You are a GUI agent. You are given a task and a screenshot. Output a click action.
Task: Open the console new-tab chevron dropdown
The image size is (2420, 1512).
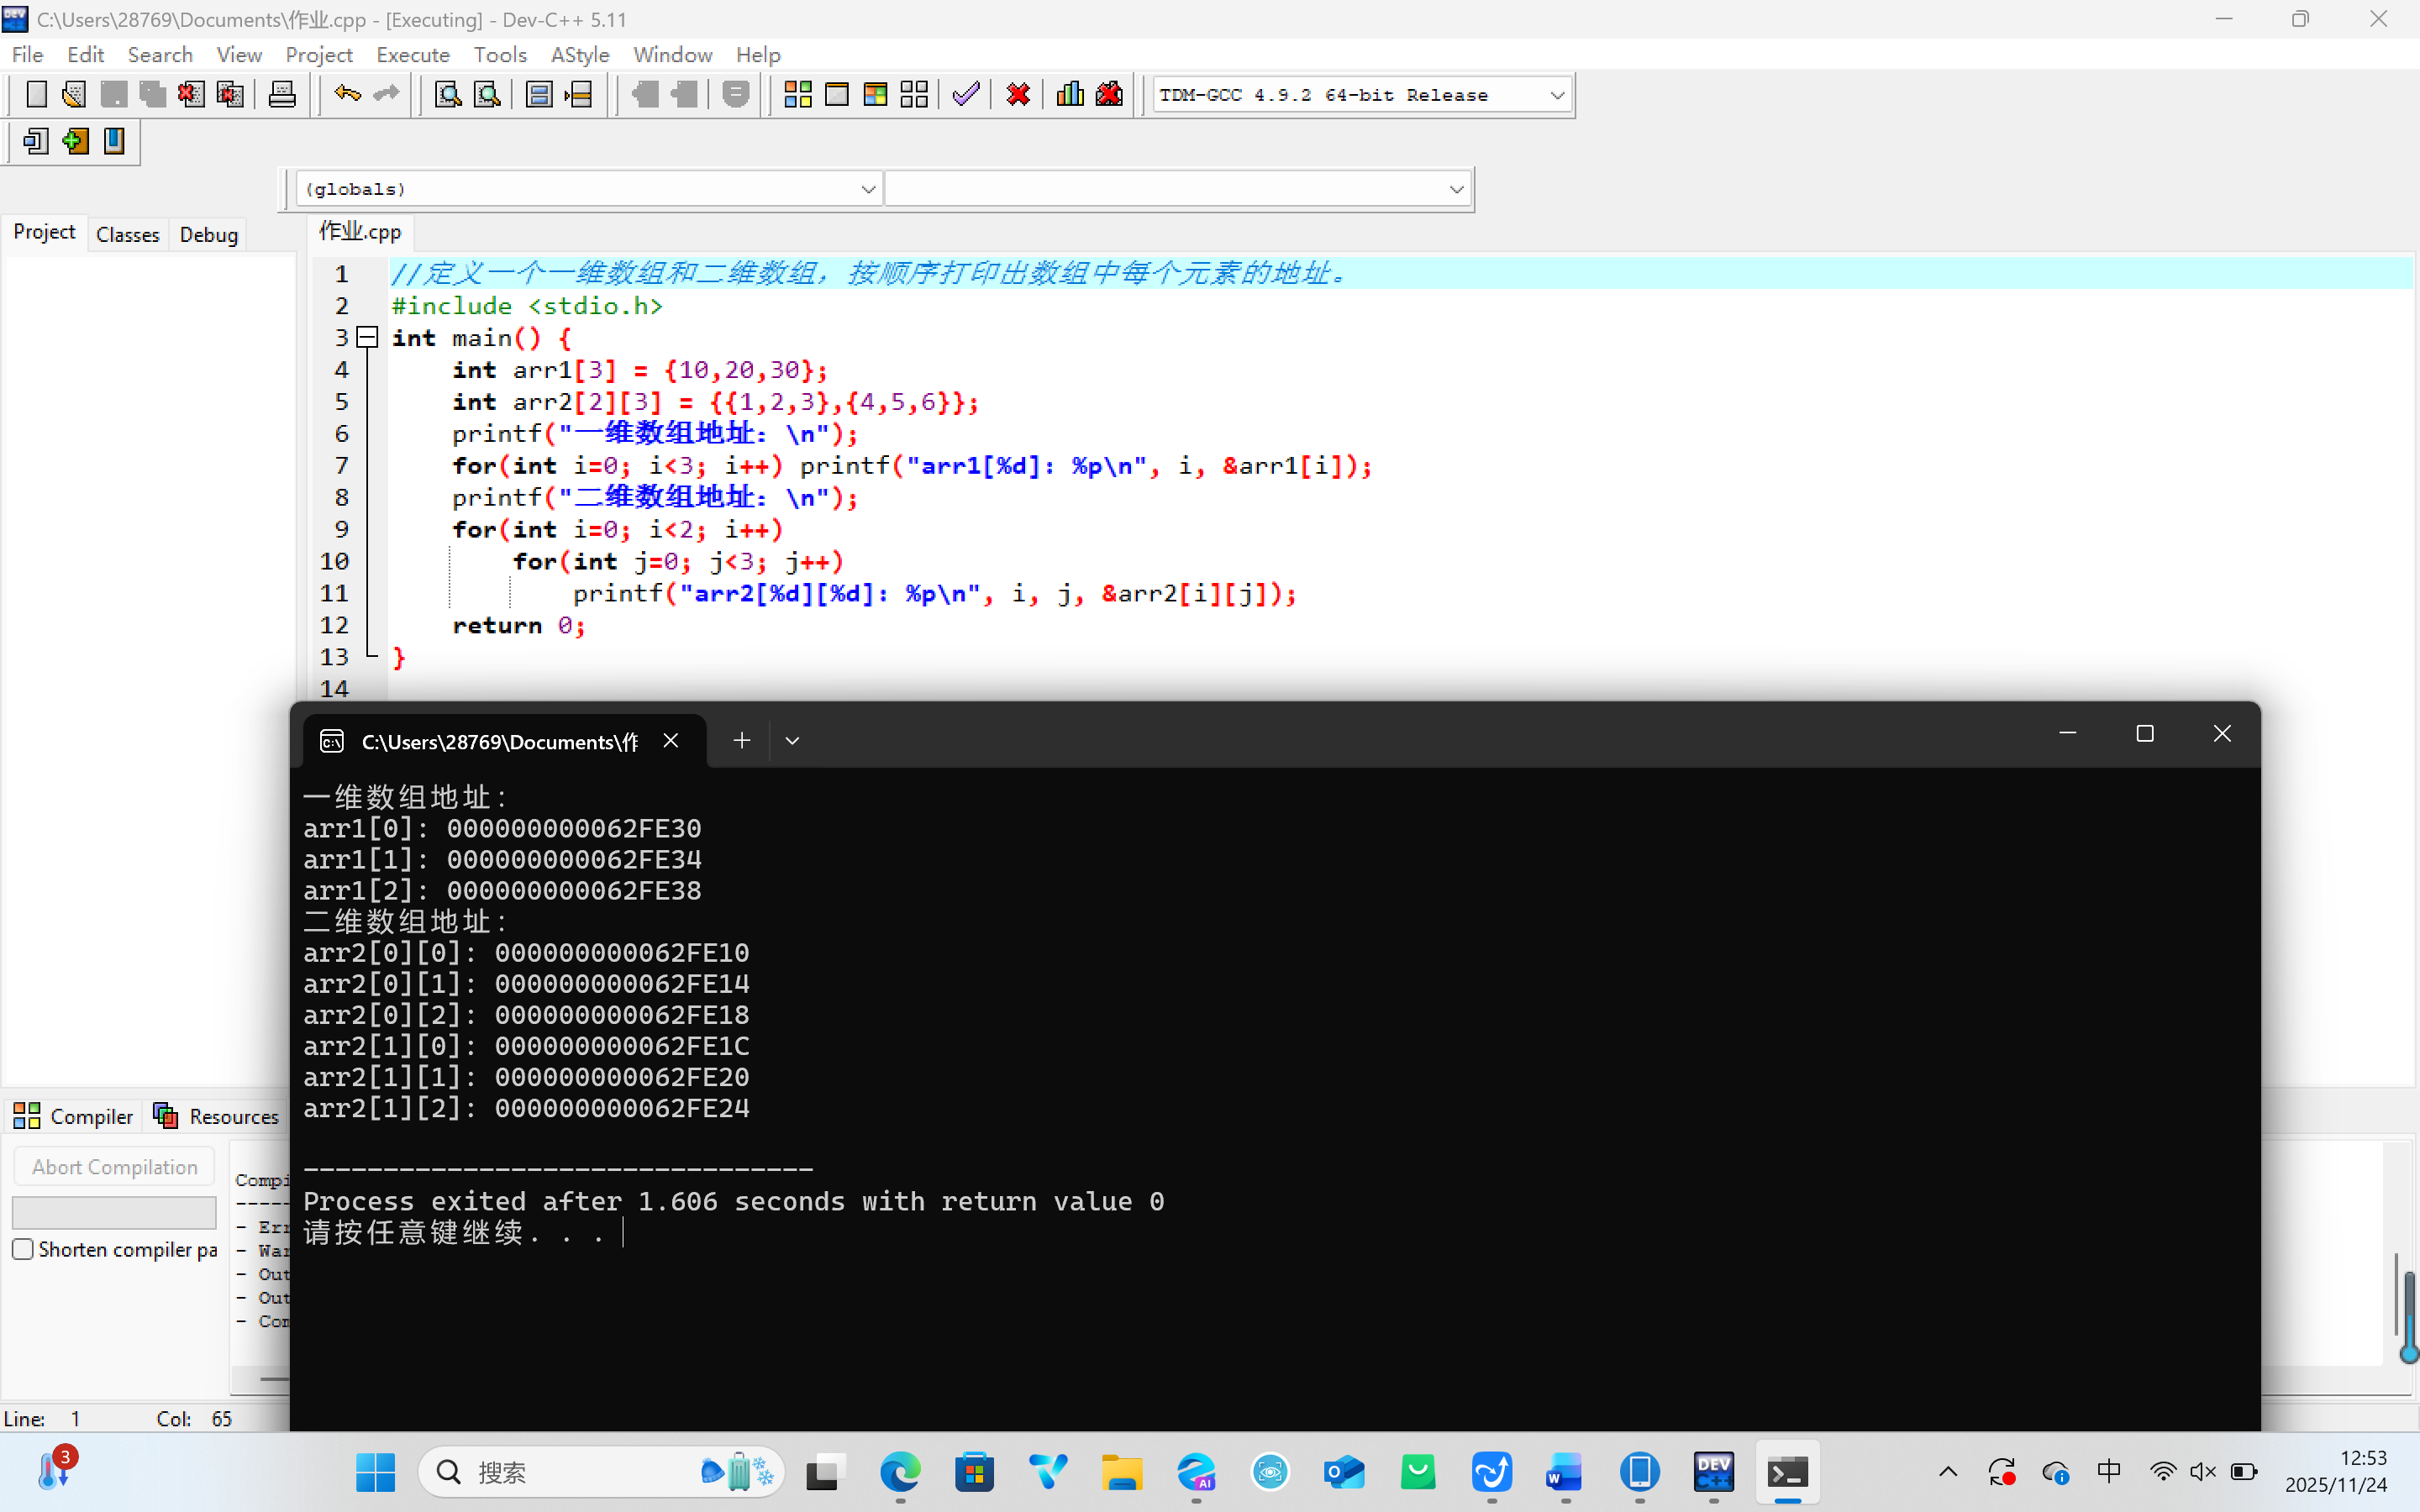point(792,741)
